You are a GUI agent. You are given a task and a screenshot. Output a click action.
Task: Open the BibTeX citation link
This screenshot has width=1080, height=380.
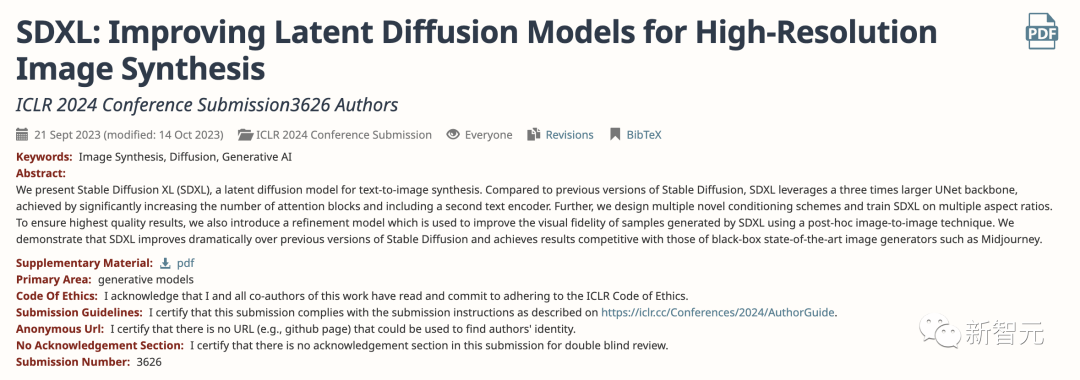643,135
